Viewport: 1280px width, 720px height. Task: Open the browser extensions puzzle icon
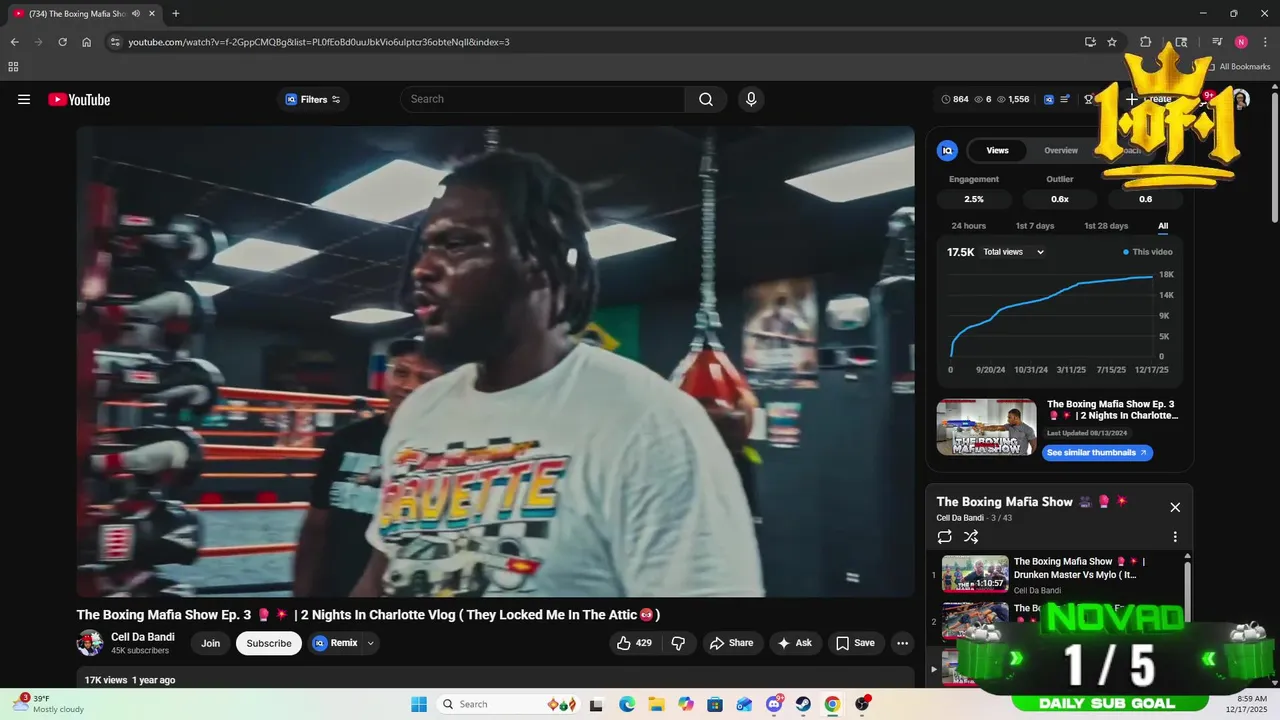[1146, 42]
